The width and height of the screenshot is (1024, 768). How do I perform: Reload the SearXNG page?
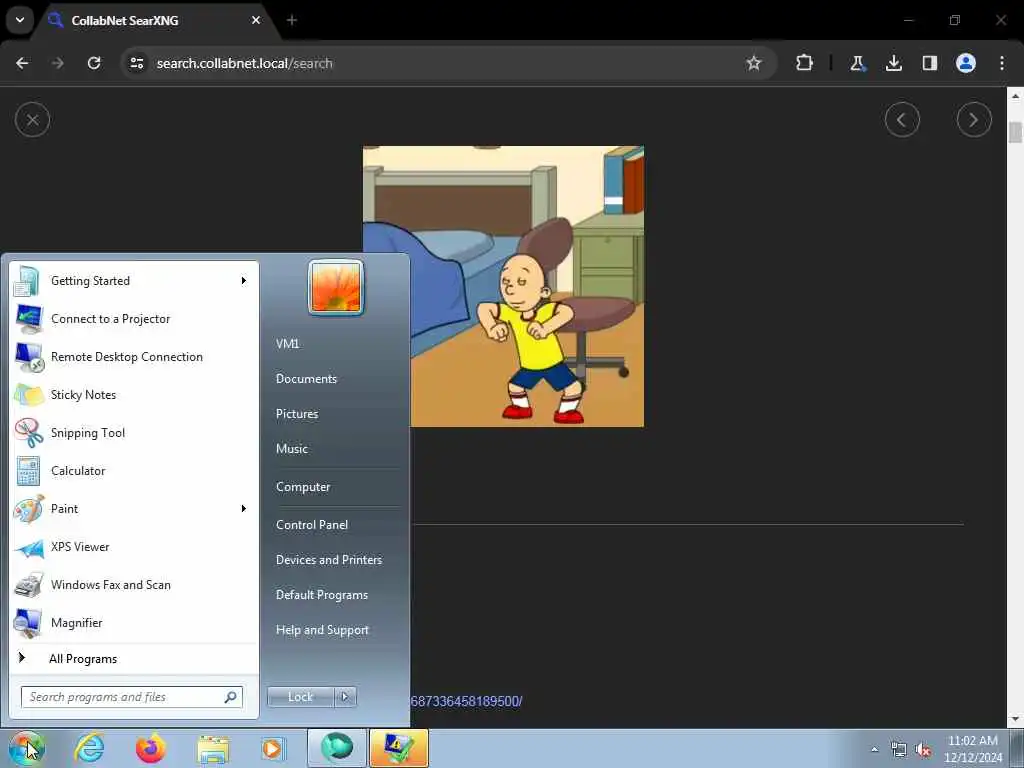pos(94,63)
